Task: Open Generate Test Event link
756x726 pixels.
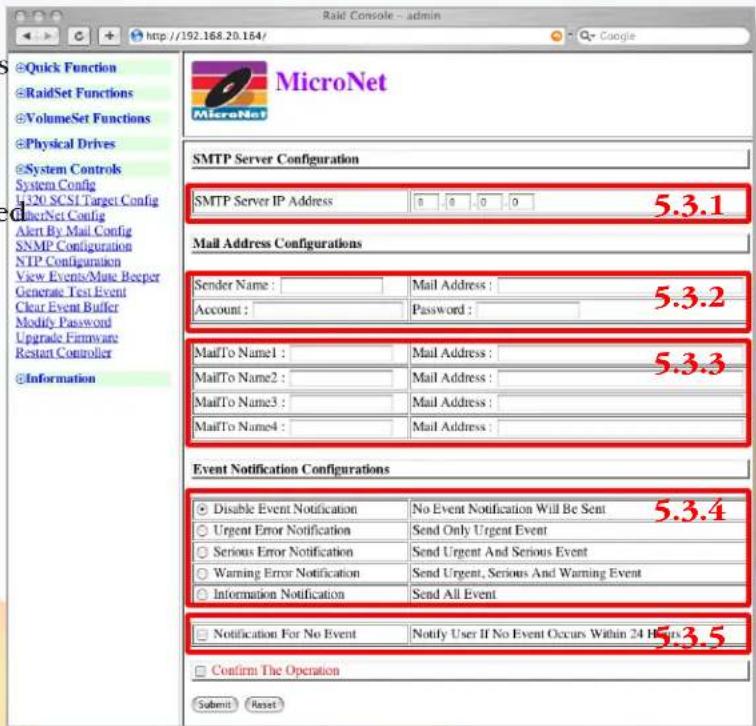Action: click(70, 292)
